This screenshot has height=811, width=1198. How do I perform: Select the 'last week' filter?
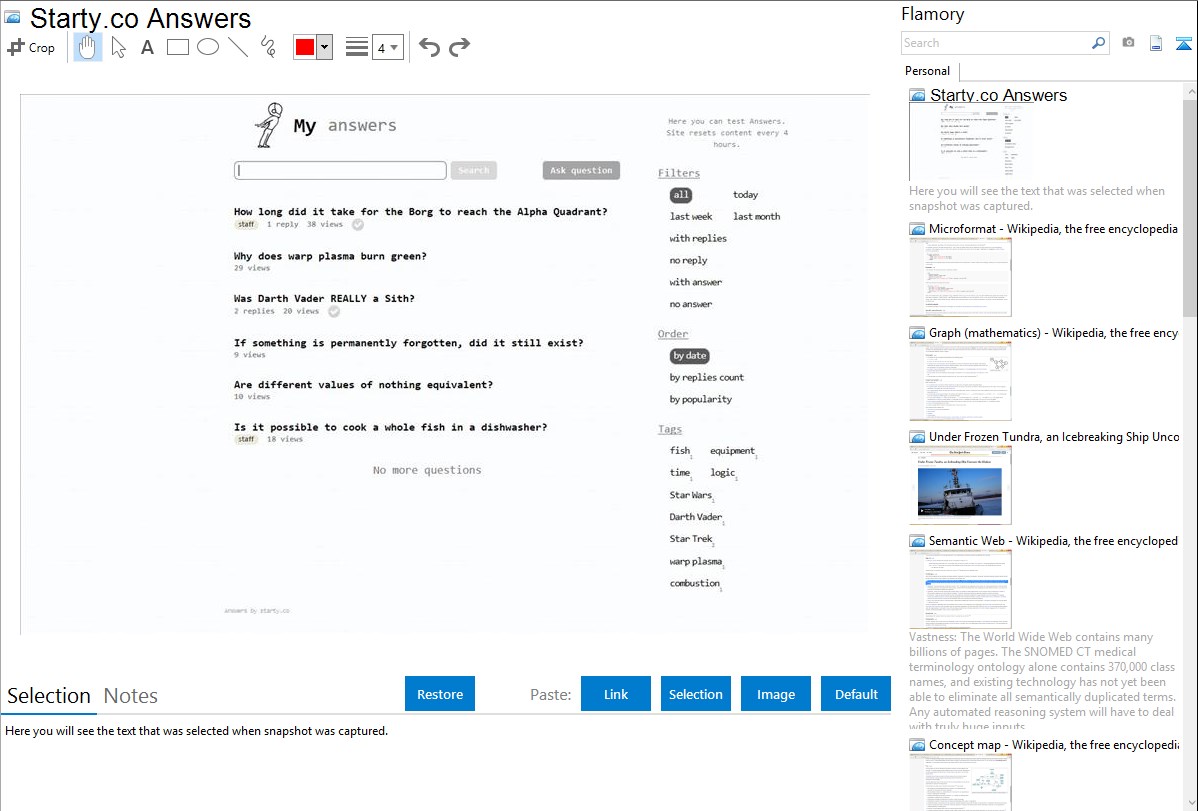(691, 216)
